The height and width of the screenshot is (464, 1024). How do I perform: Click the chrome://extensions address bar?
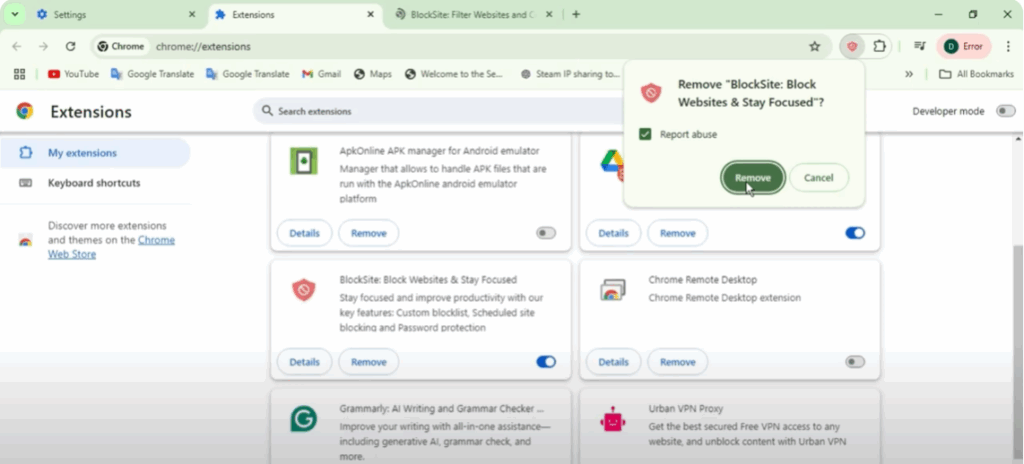pos(457,46)
